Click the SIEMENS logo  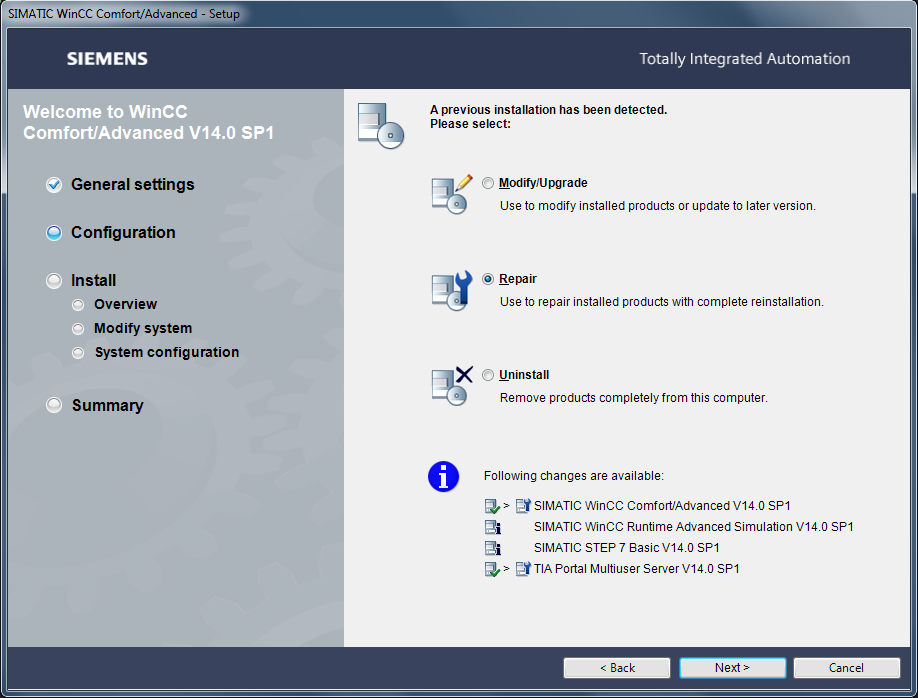[107, 59]
